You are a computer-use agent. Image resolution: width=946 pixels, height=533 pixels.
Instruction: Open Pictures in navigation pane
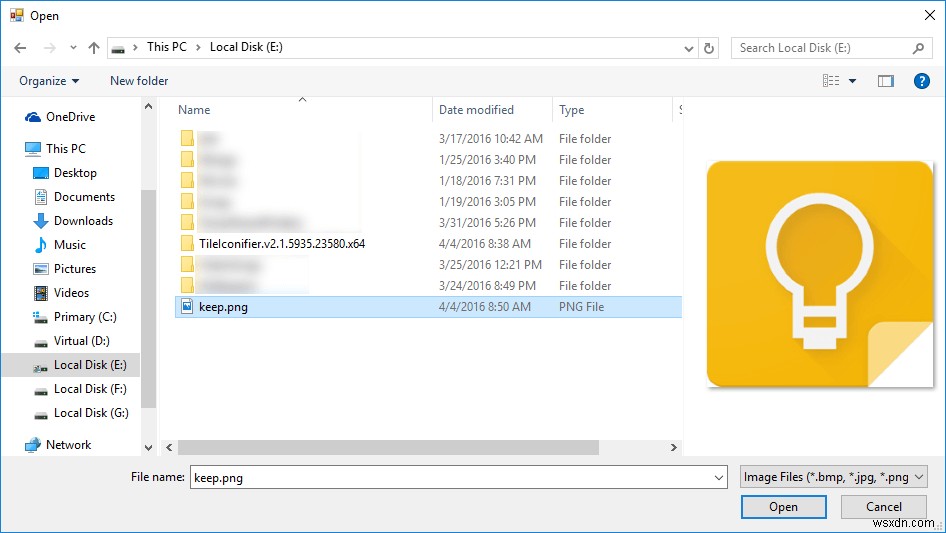(x=75, y=269)
